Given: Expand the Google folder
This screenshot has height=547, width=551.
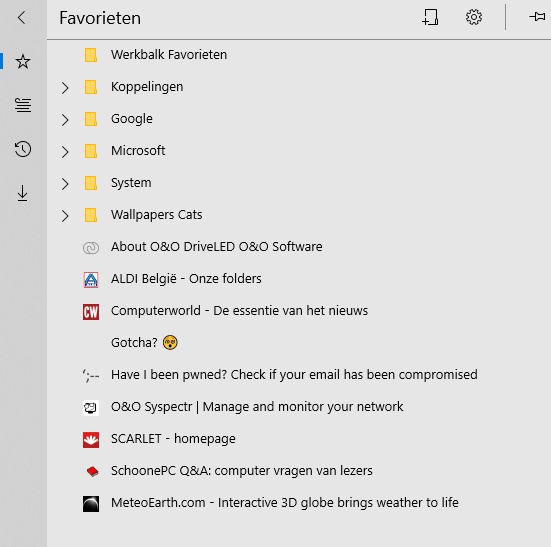Looking at the screenshot, I should 65,119.
